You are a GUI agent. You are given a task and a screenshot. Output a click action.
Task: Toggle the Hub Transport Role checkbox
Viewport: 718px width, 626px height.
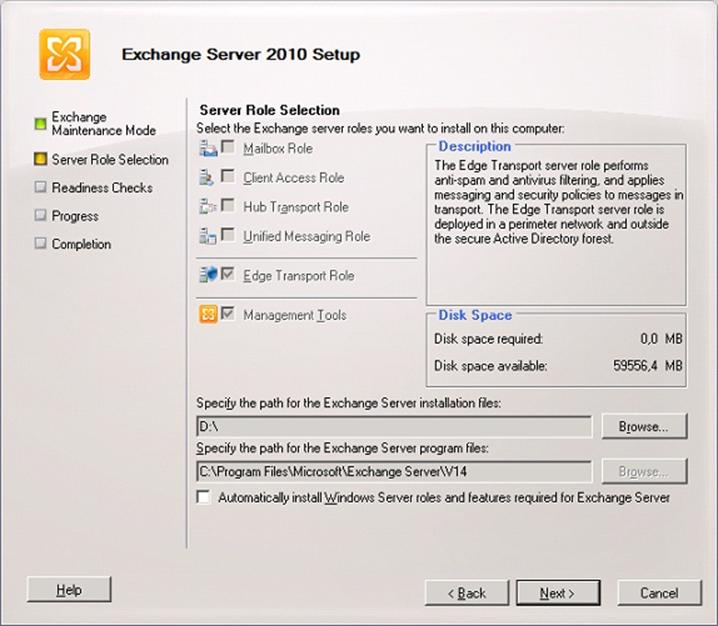click(x=228, y=205)
